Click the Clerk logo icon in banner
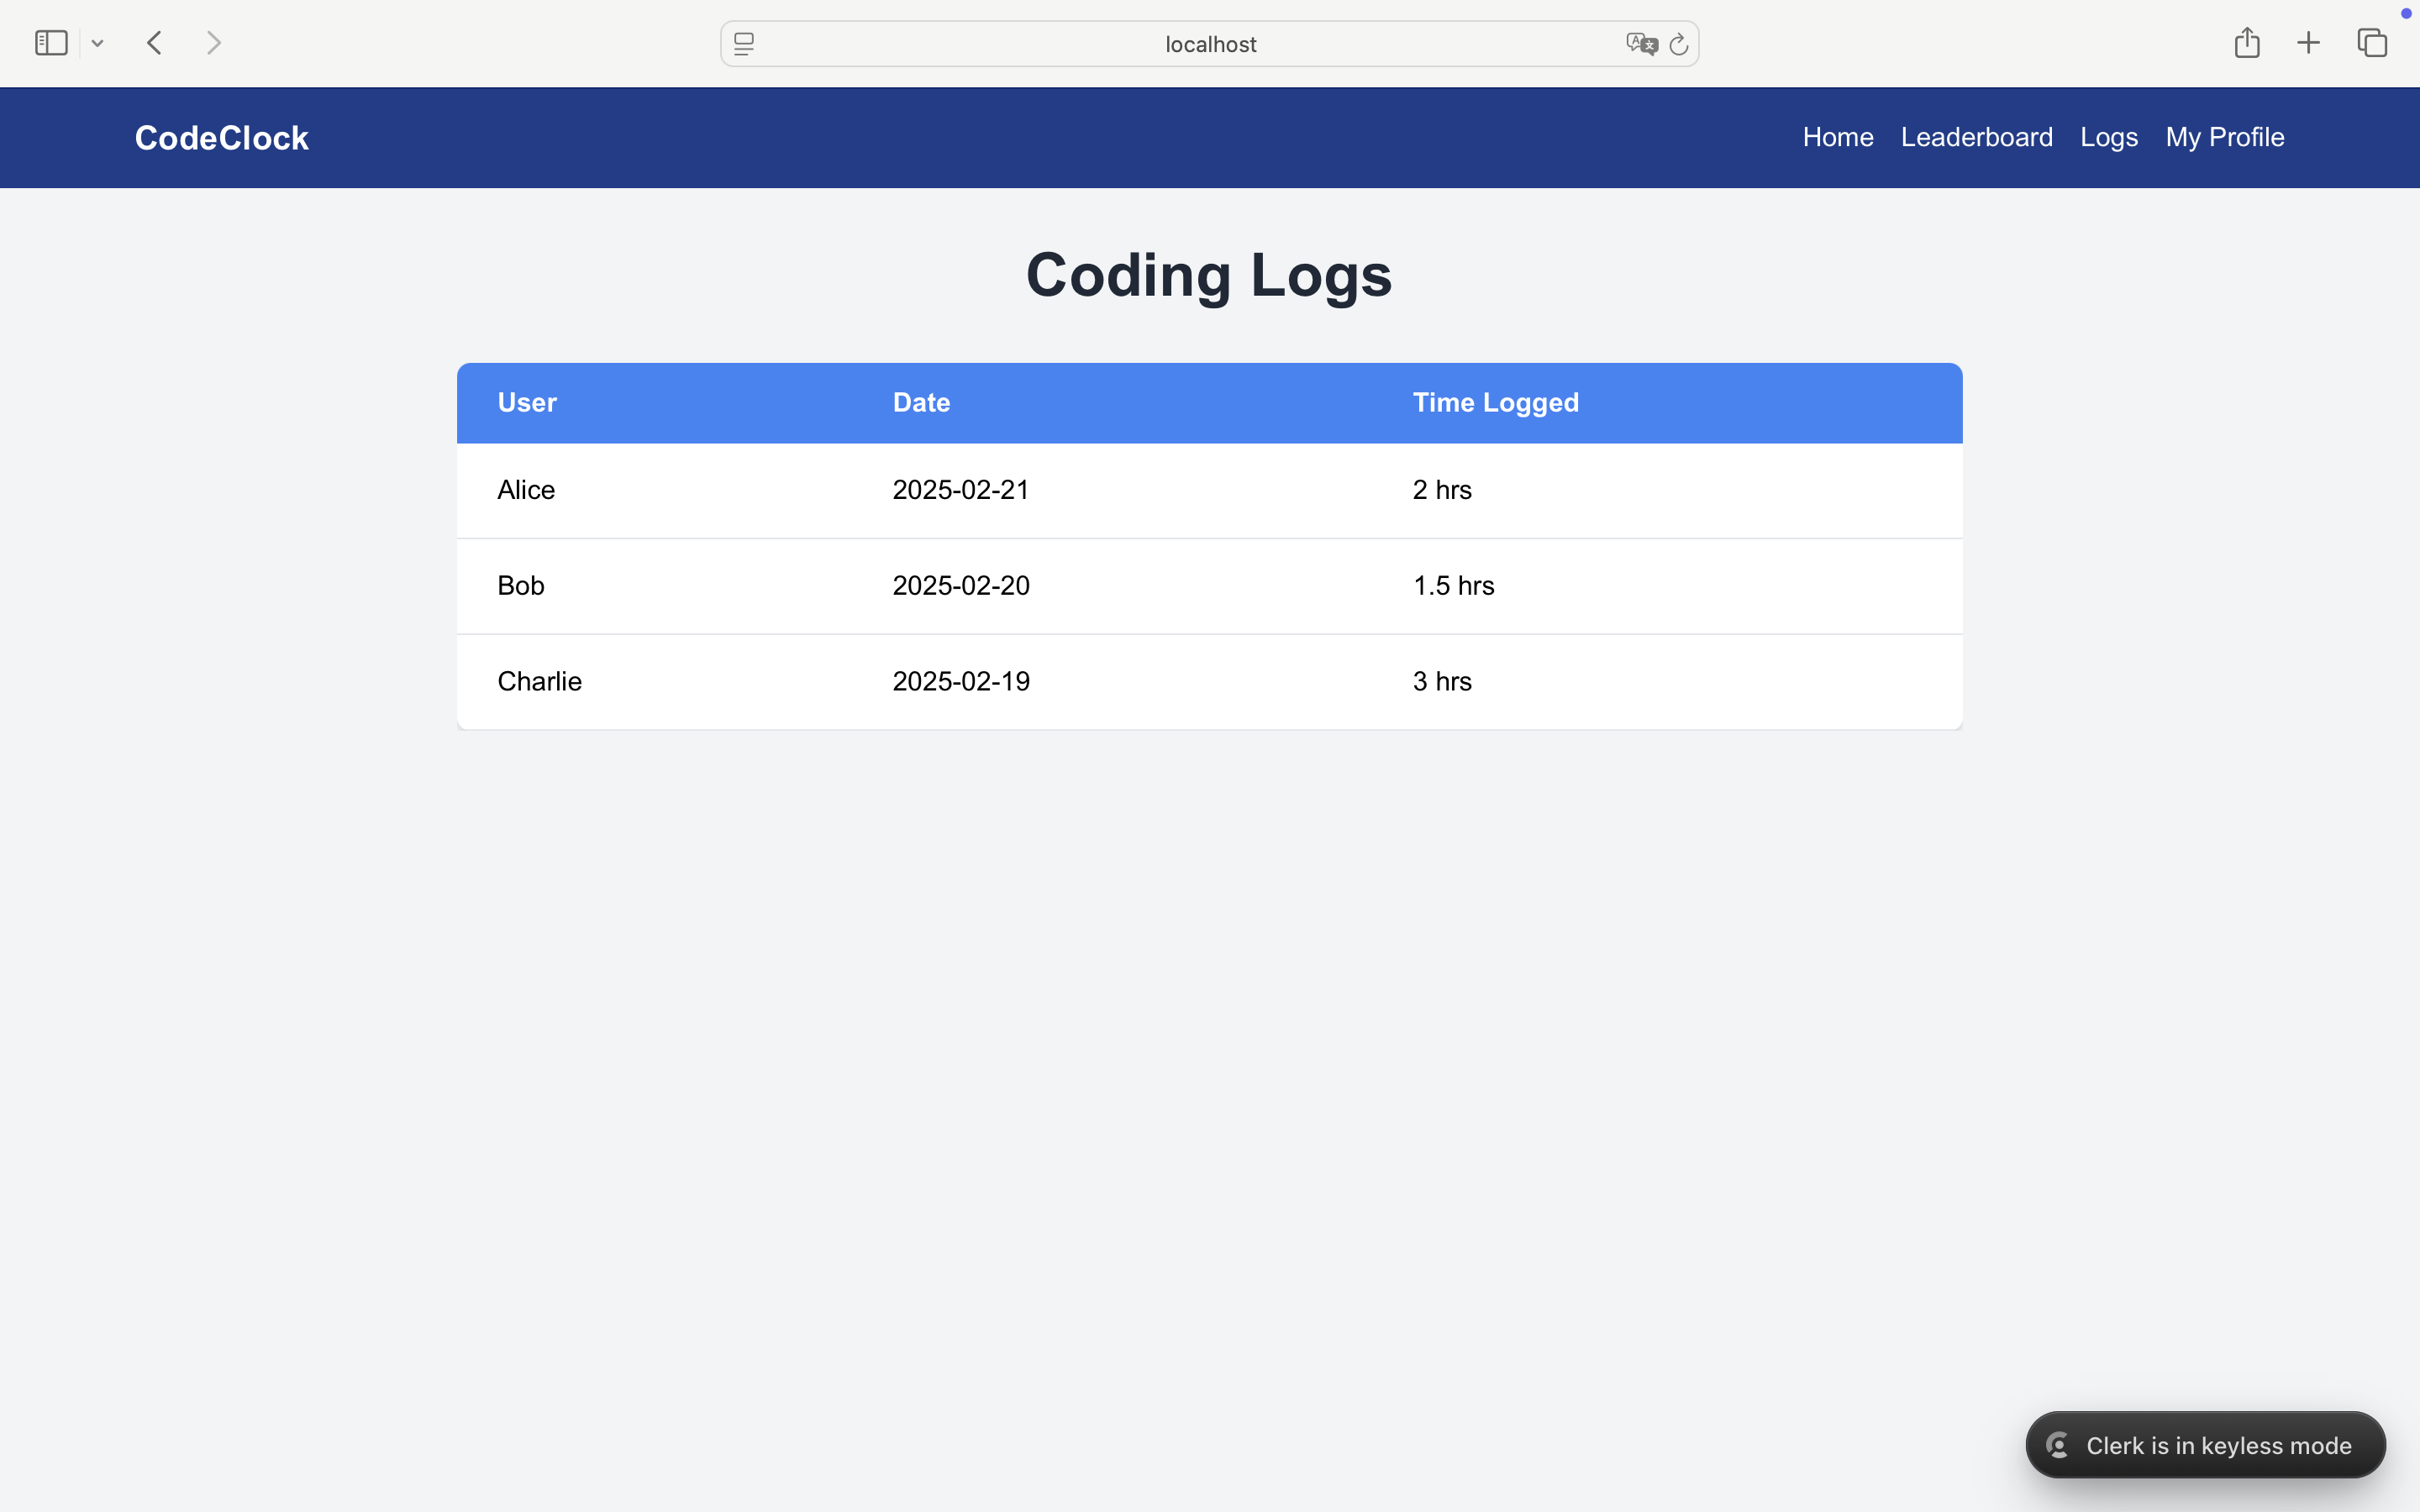 2058,1445
